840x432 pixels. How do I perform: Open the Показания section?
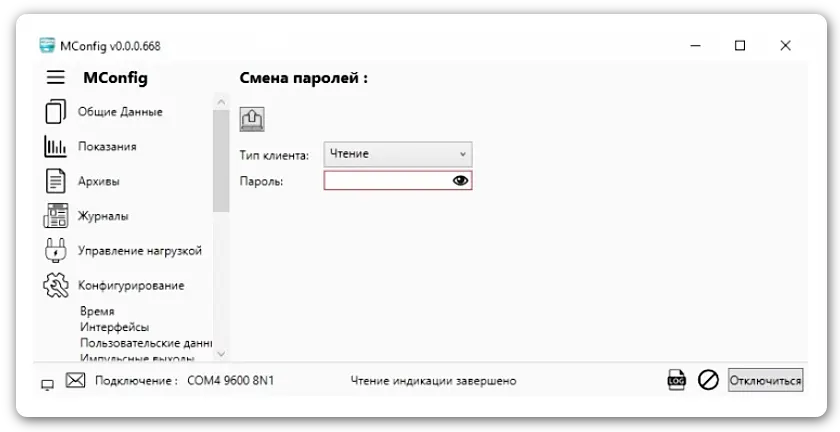[x=107, y=146]
